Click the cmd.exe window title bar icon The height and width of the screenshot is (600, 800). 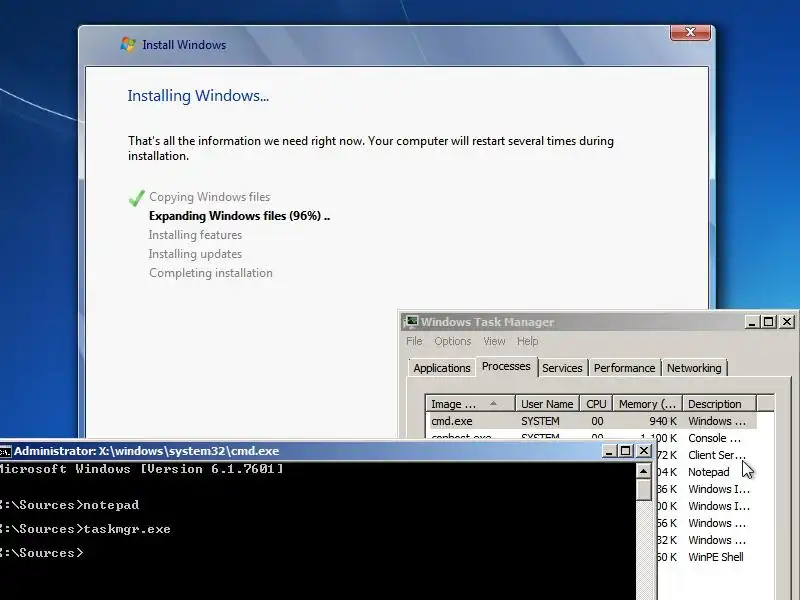pos(5,451)
